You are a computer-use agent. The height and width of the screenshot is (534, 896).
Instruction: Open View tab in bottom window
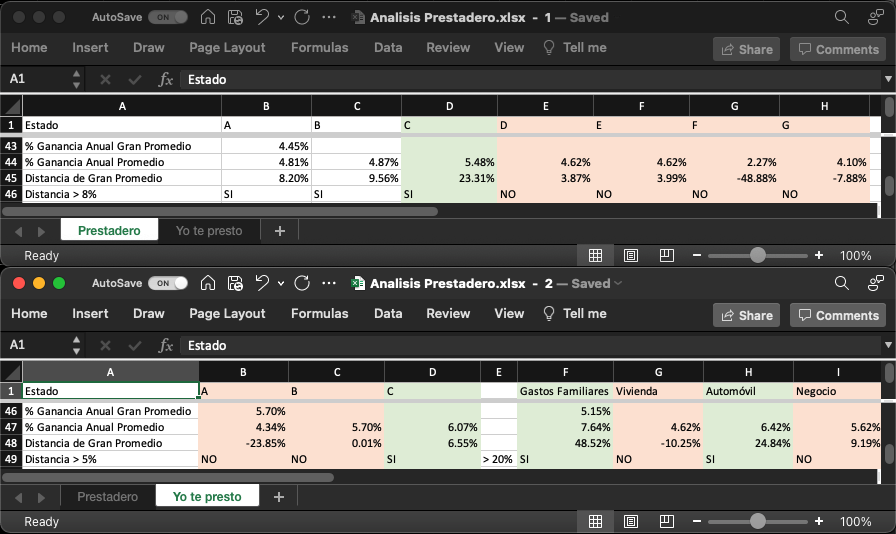(x=509, y=313)
